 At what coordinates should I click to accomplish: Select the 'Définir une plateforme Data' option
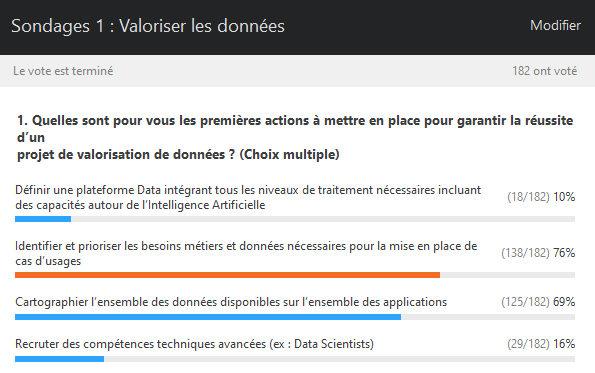tap(248, 197)
